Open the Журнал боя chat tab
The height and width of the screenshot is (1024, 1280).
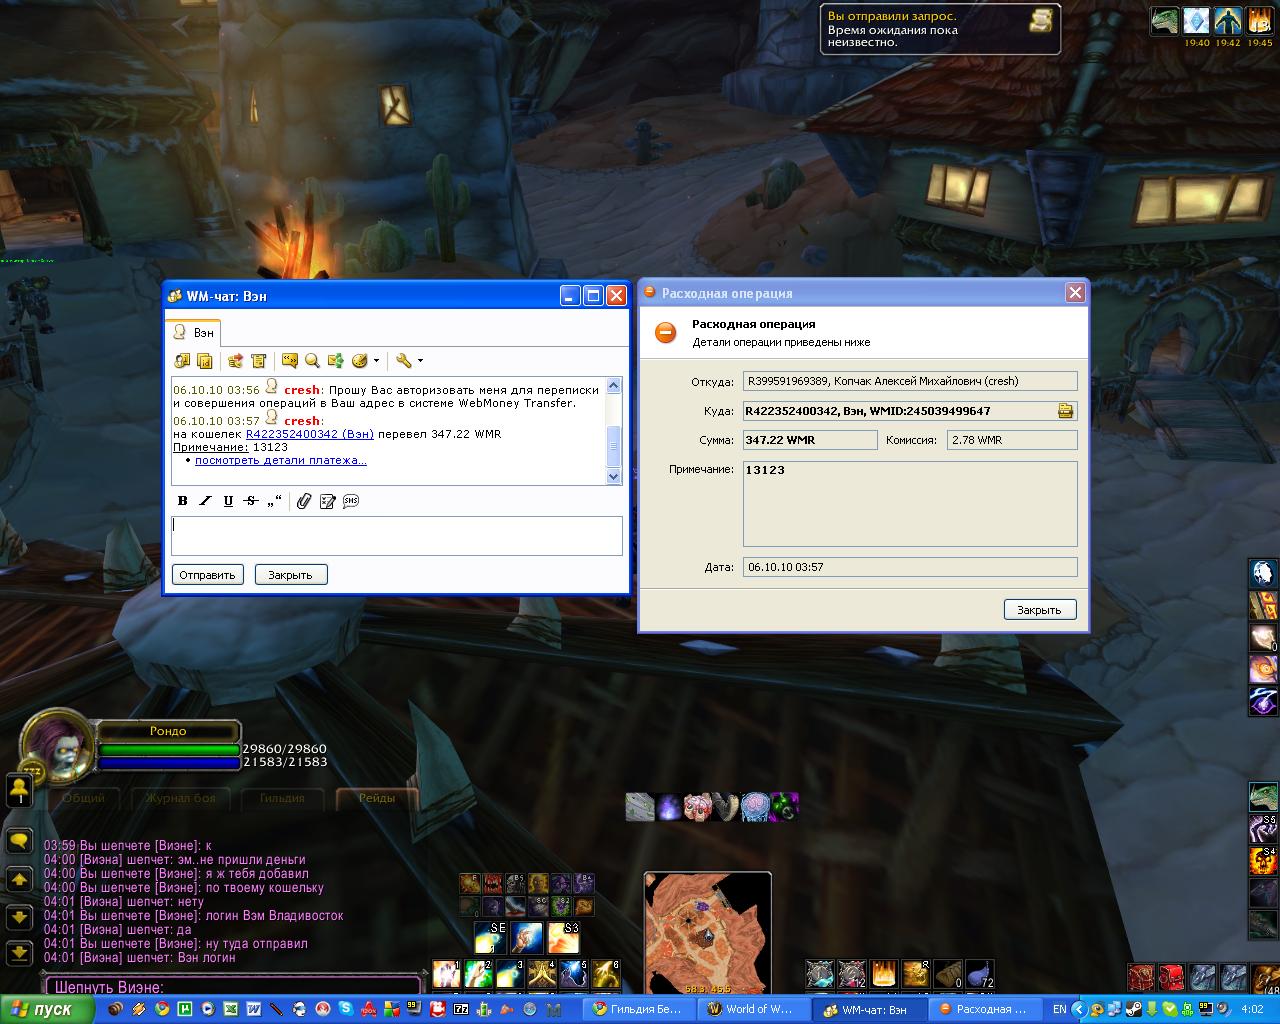click(180, 798)
